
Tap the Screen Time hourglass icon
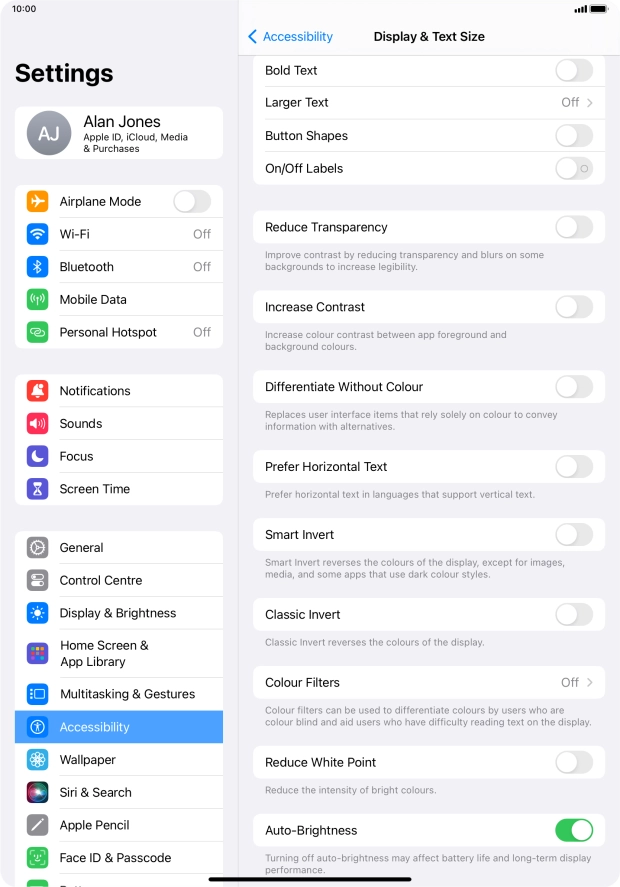pyautogui.click(x=37, y=489)
